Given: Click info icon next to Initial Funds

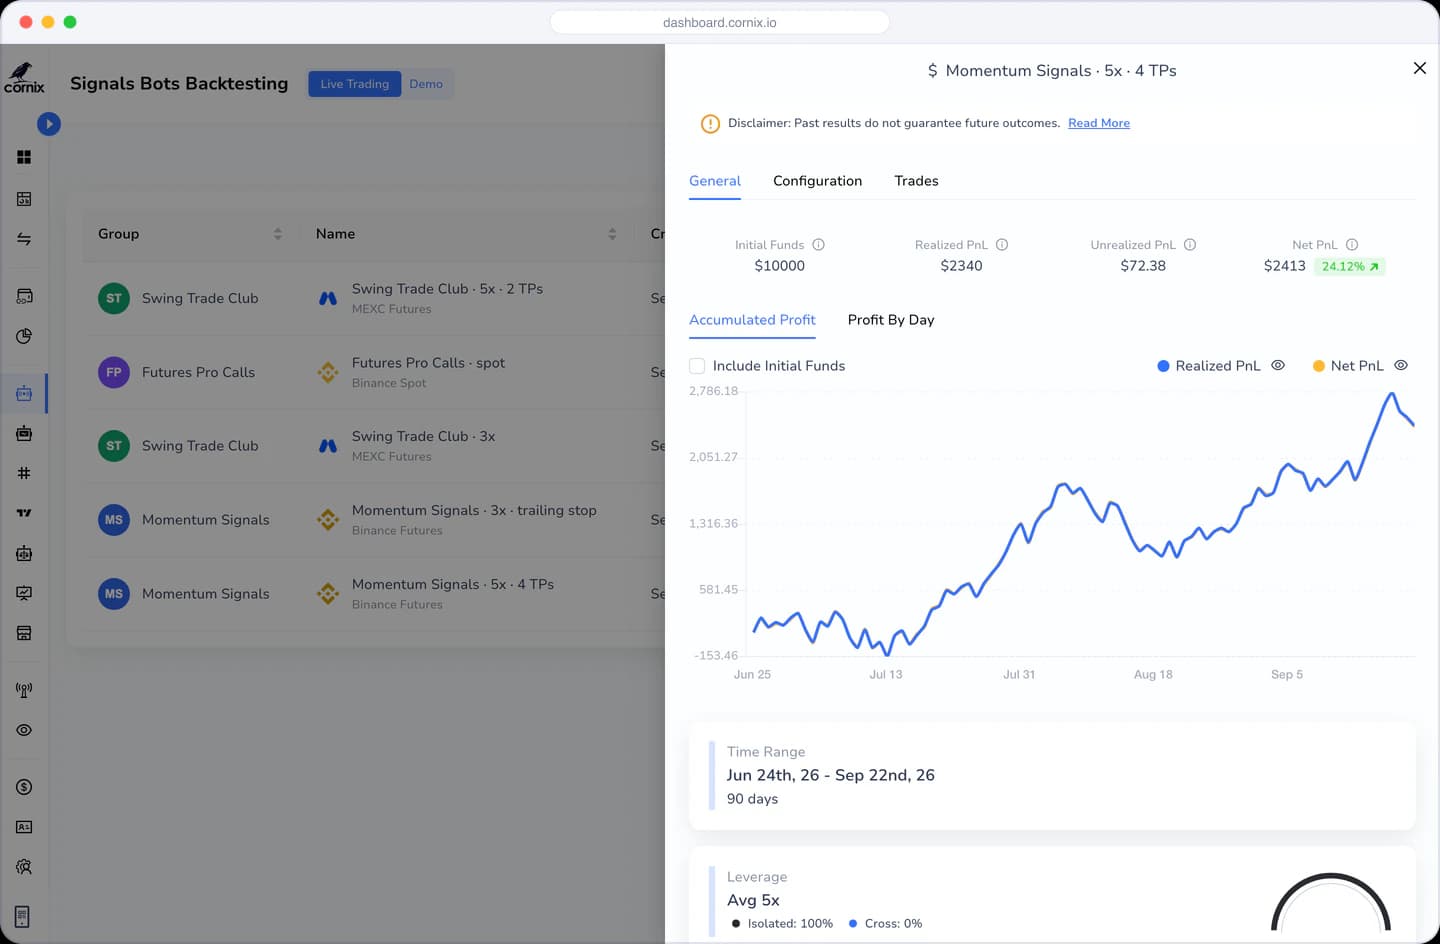Looking at the screenshot, I should tap(818, 245).
